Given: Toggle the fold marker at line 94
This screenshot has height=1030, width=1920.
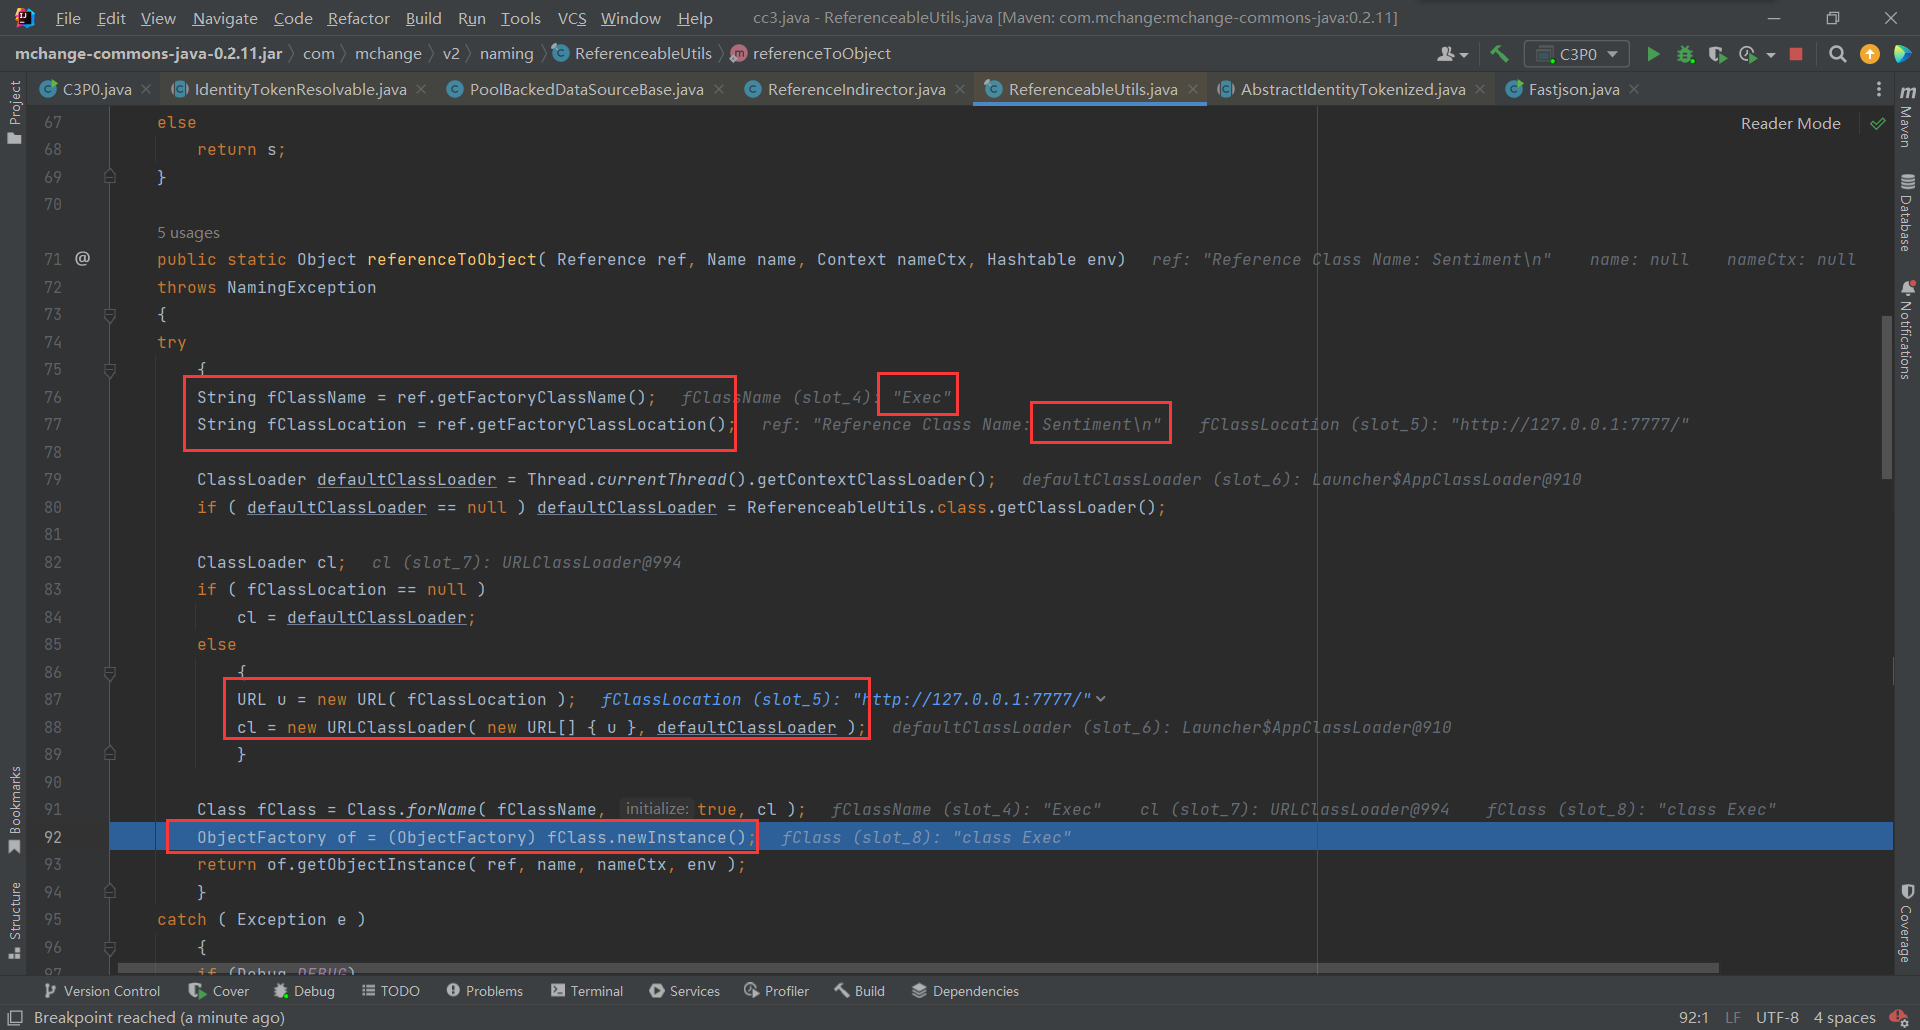Looking at the screenshot, I should 110,891.
